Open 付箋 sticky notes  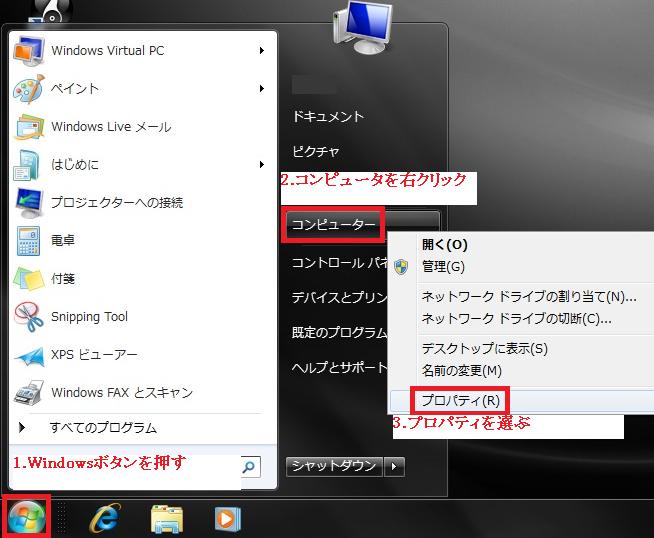(x=63, y=279)
